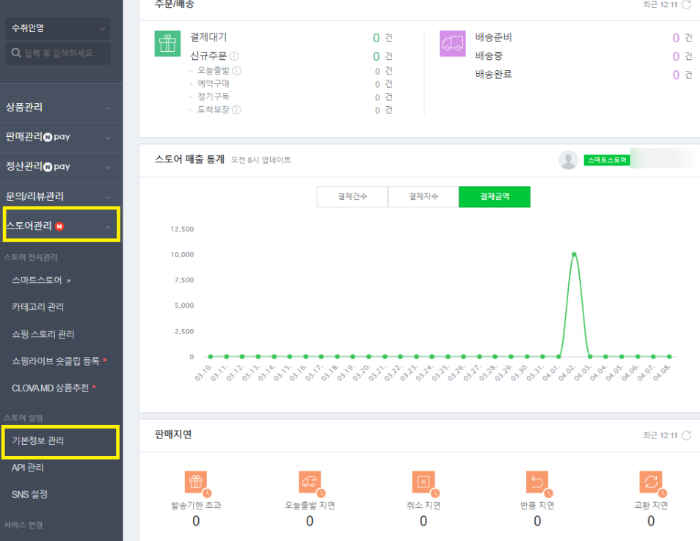Click the info icon next to 신규주문

coord(234,56)
